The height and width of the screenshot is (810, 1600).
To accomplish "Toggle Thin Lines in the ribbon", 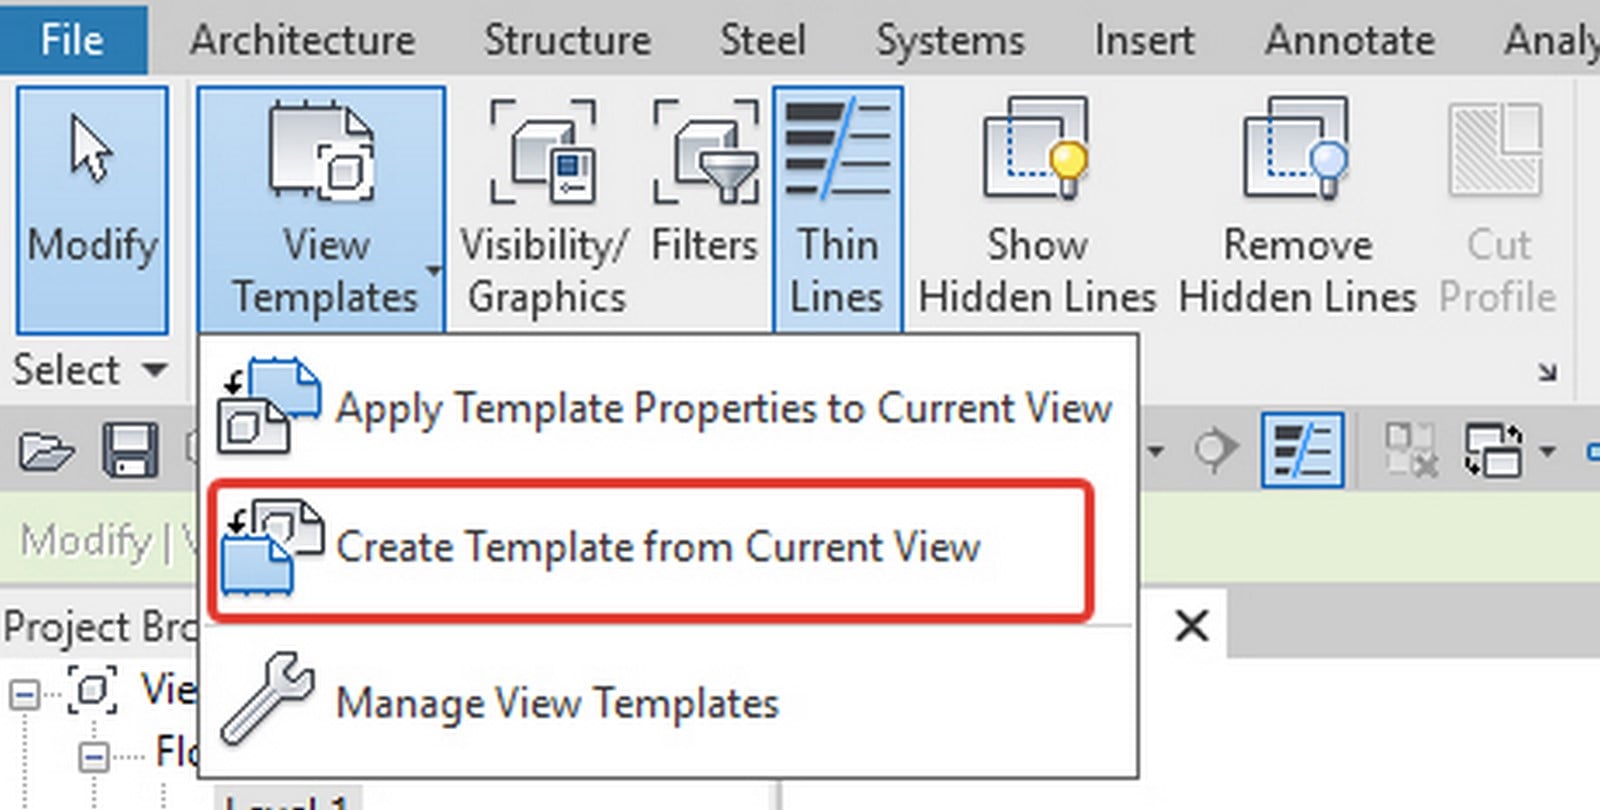I will point(837,210).
